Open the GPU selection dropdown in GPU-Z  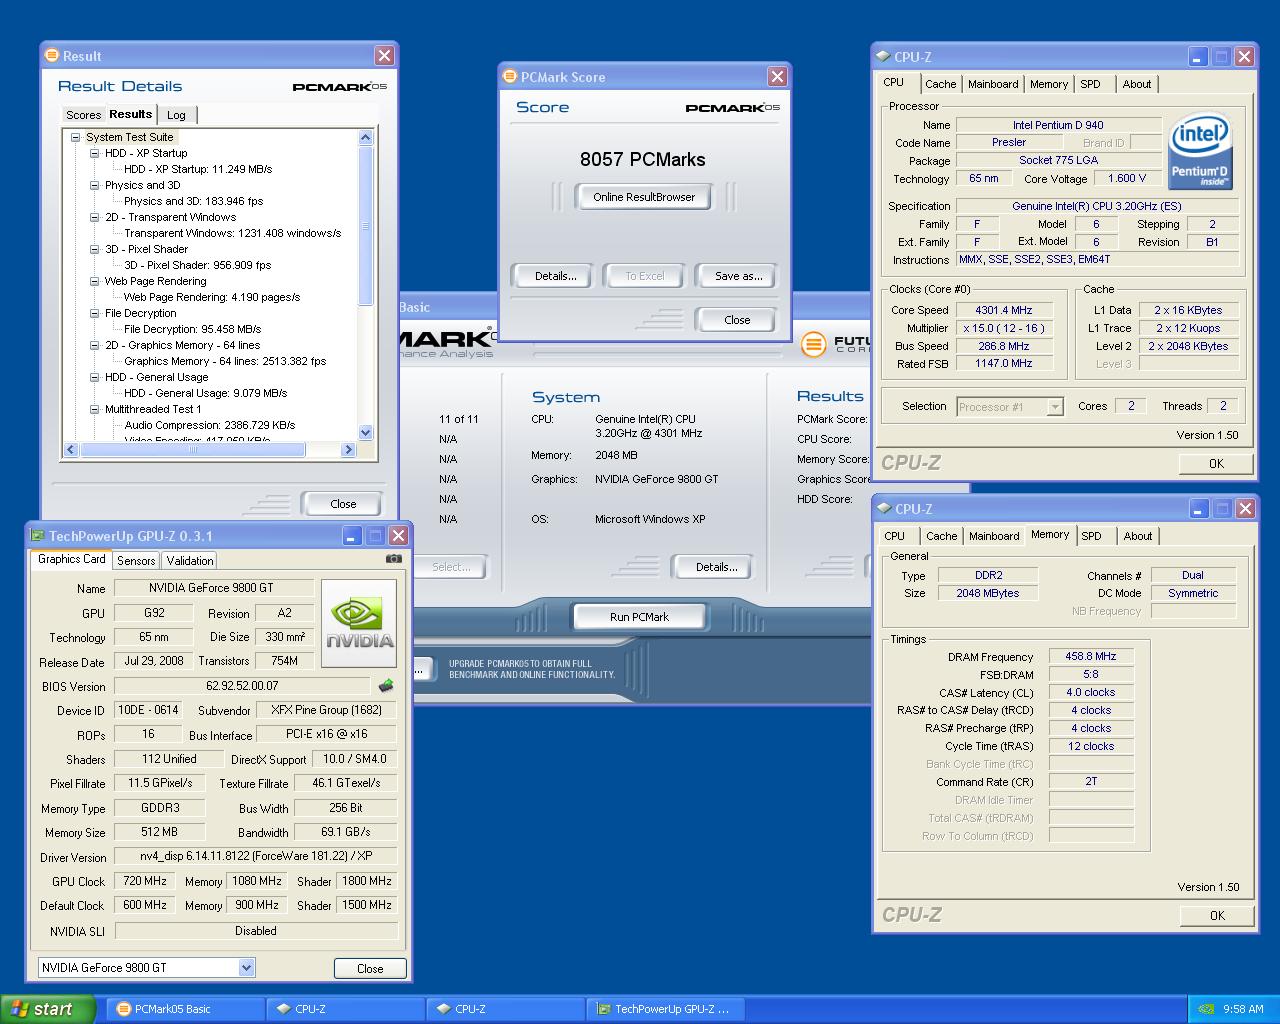pos(246,968)
